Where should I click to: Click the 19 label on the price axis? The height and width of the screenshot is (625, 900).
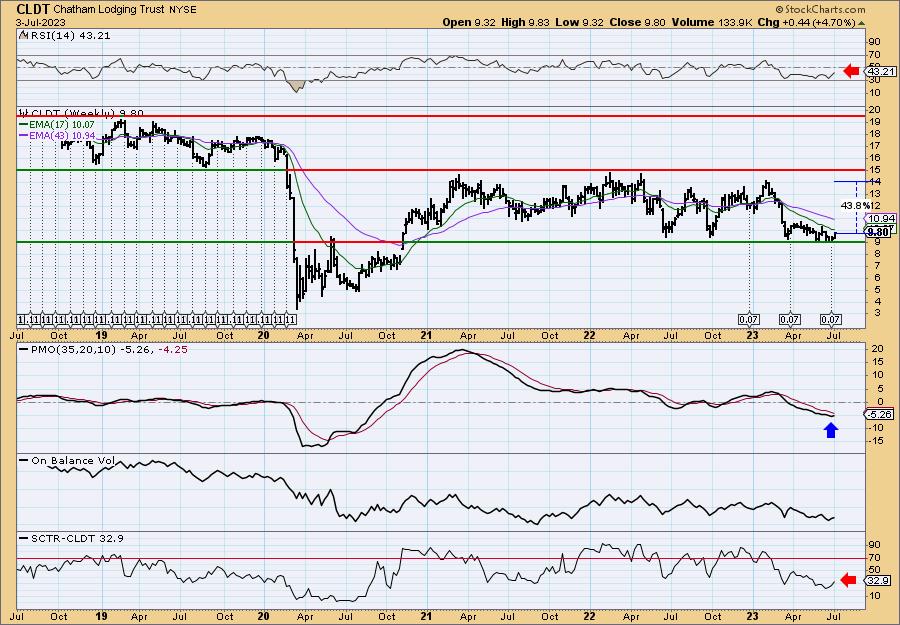pyautogui.click(x=876, y=122)
